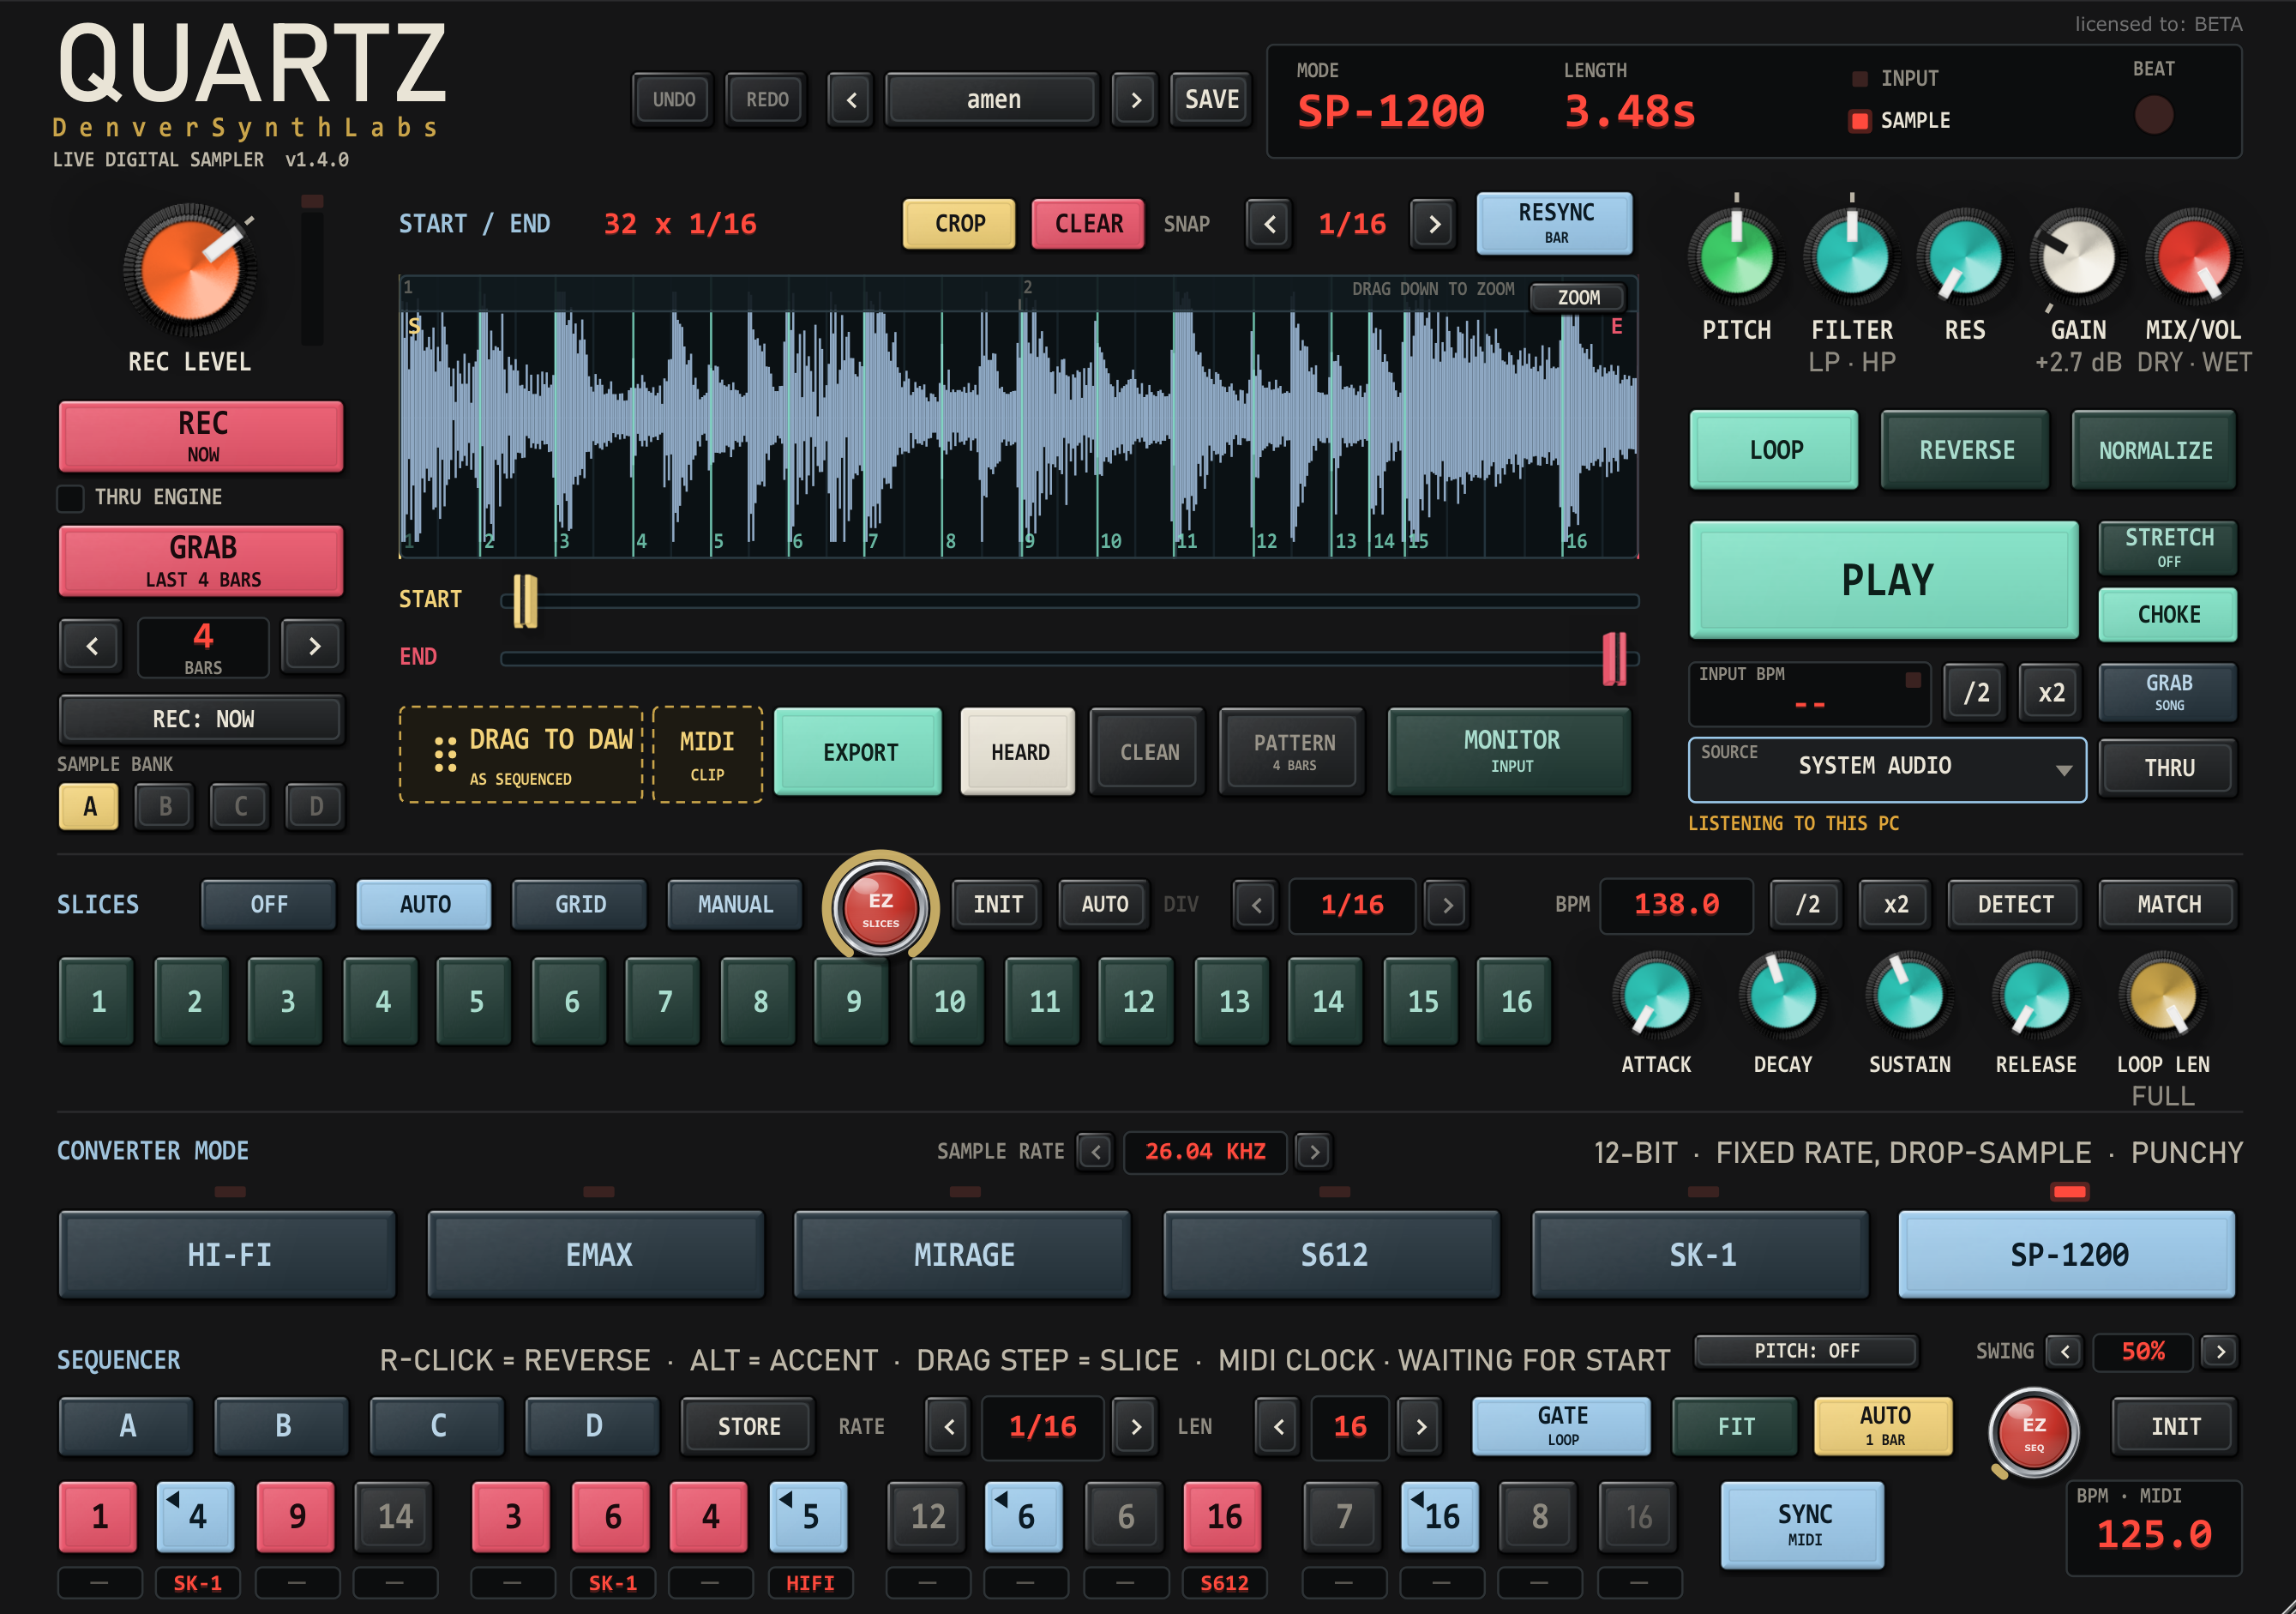The image size is (2296, 1614).
Task: Click the Filter LP/HP knob
Action: (1851, 256)
